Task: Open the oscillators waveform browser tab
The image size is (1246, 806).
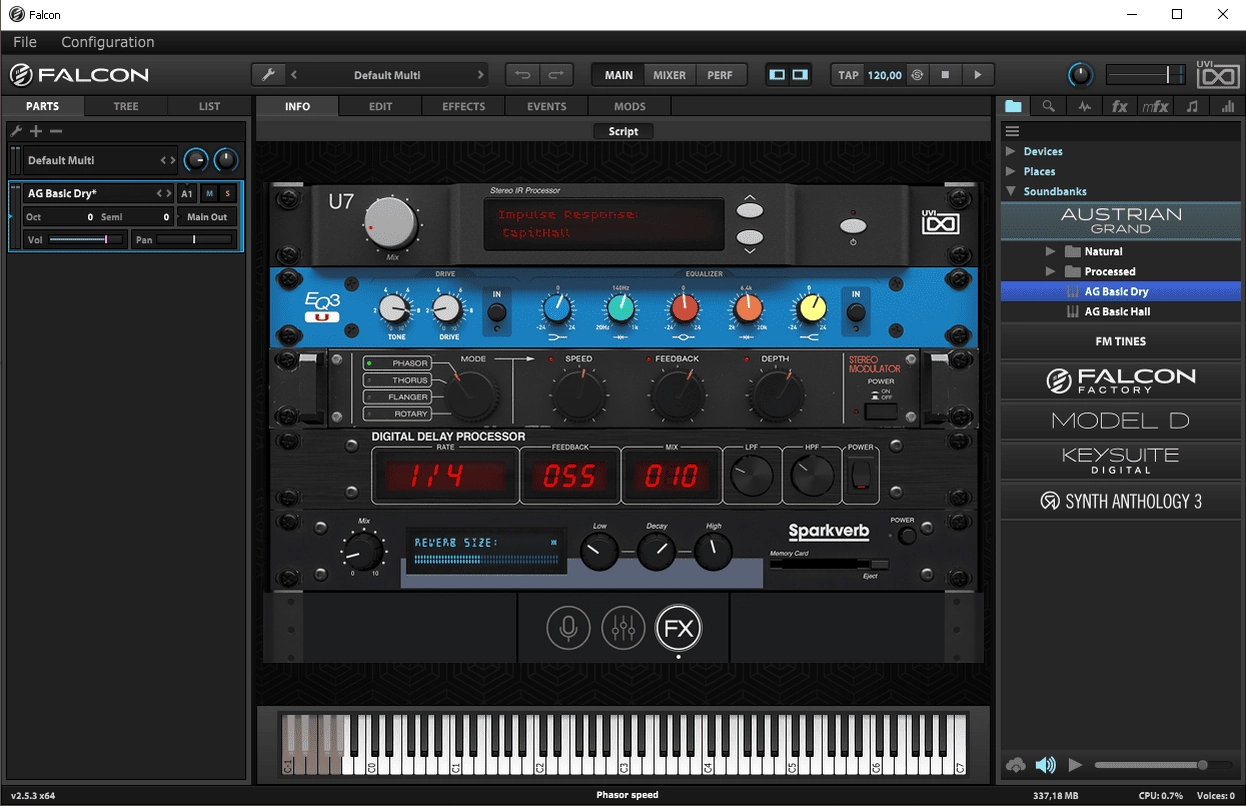Action: click(1084, 106)
